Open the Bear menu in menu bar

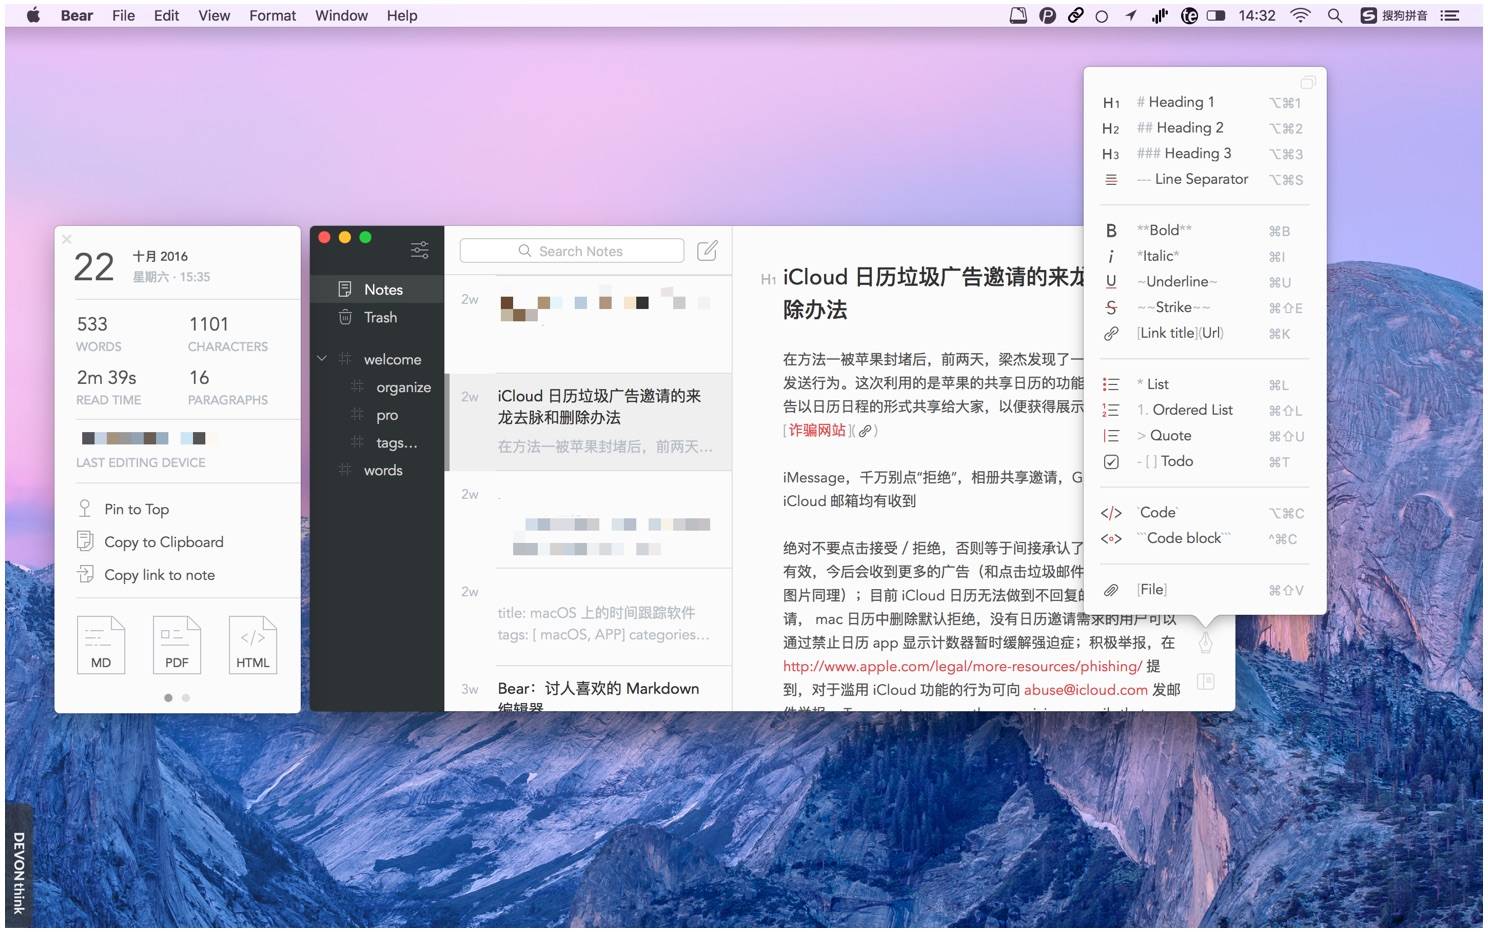[x=77, y=15]
